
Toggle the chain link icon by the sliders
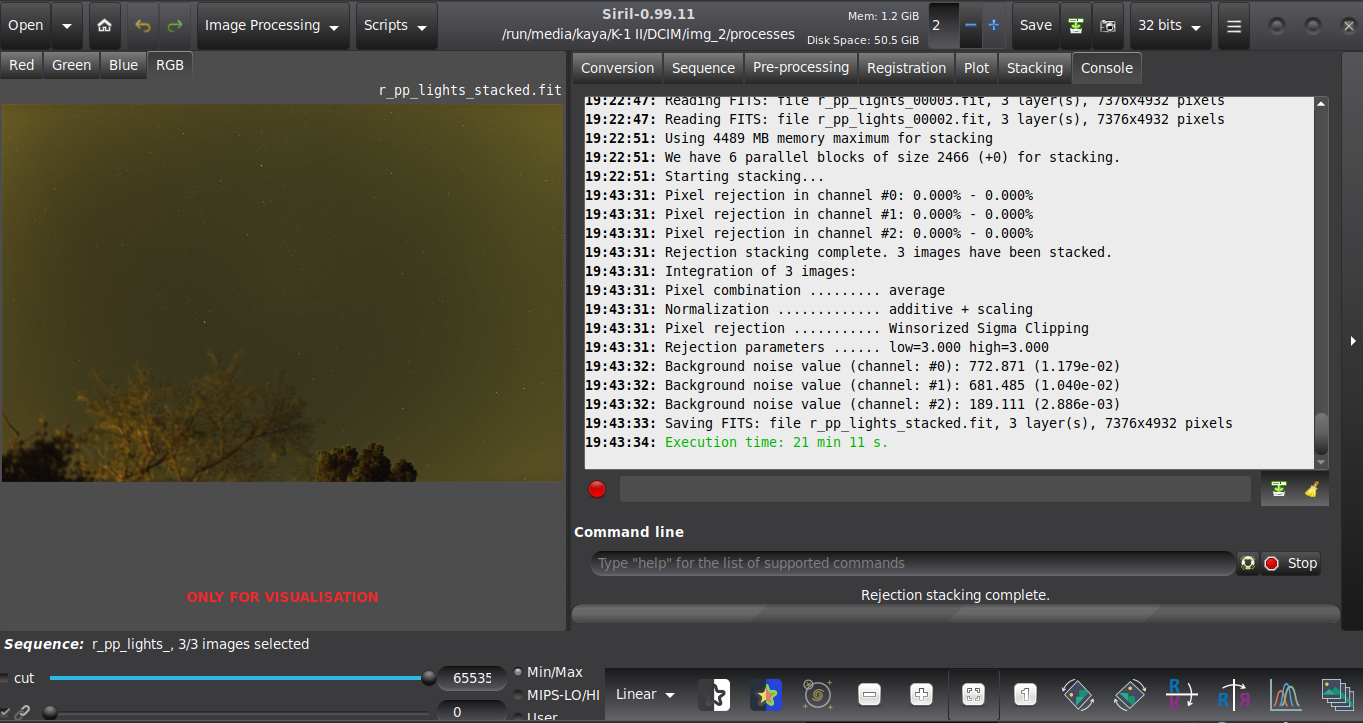[22, 712]
